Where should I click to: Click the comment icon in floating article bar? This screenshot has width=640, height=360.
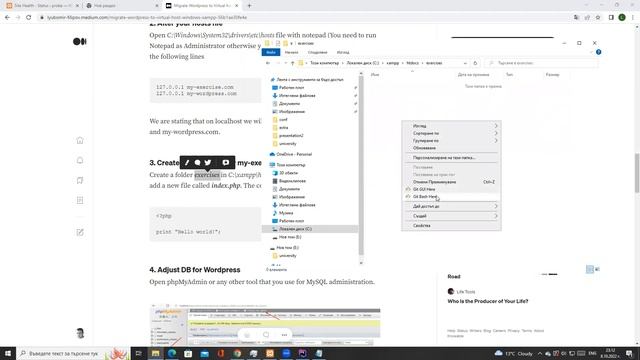[266, 335]
